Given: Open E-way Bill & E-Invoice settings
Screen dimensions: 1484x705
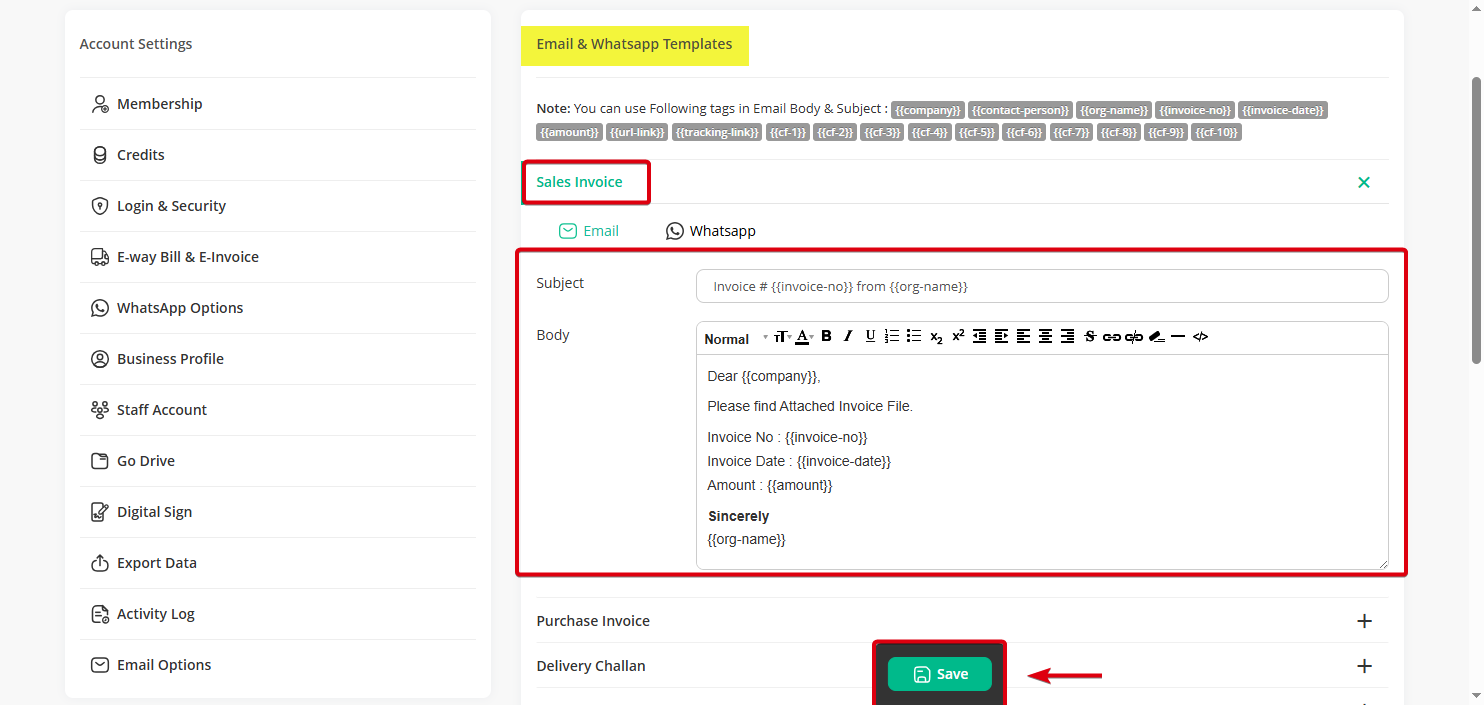Looking at the screenshot, I should tap(278, 257).
